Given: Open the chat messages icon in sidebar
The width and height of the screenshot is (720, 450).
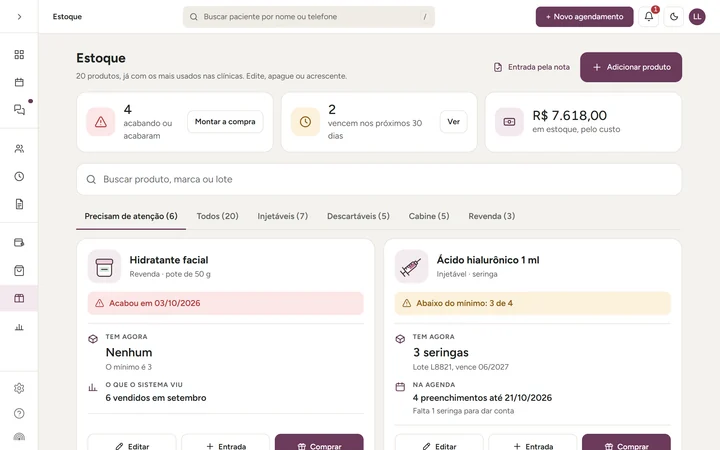Looking at the screenshot, I should [x=19, y=110].
